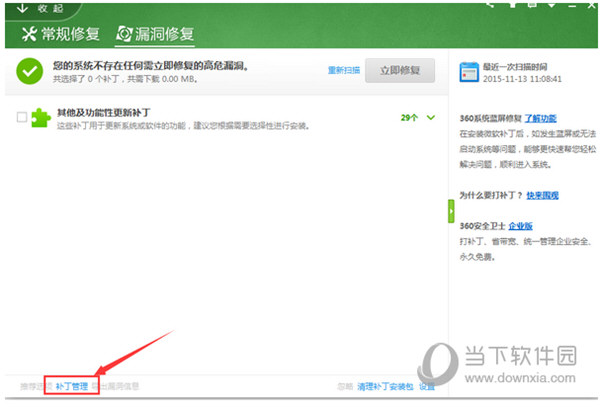Tick the 其他及功能性更新补丁 checkbox

click(22, 118)
